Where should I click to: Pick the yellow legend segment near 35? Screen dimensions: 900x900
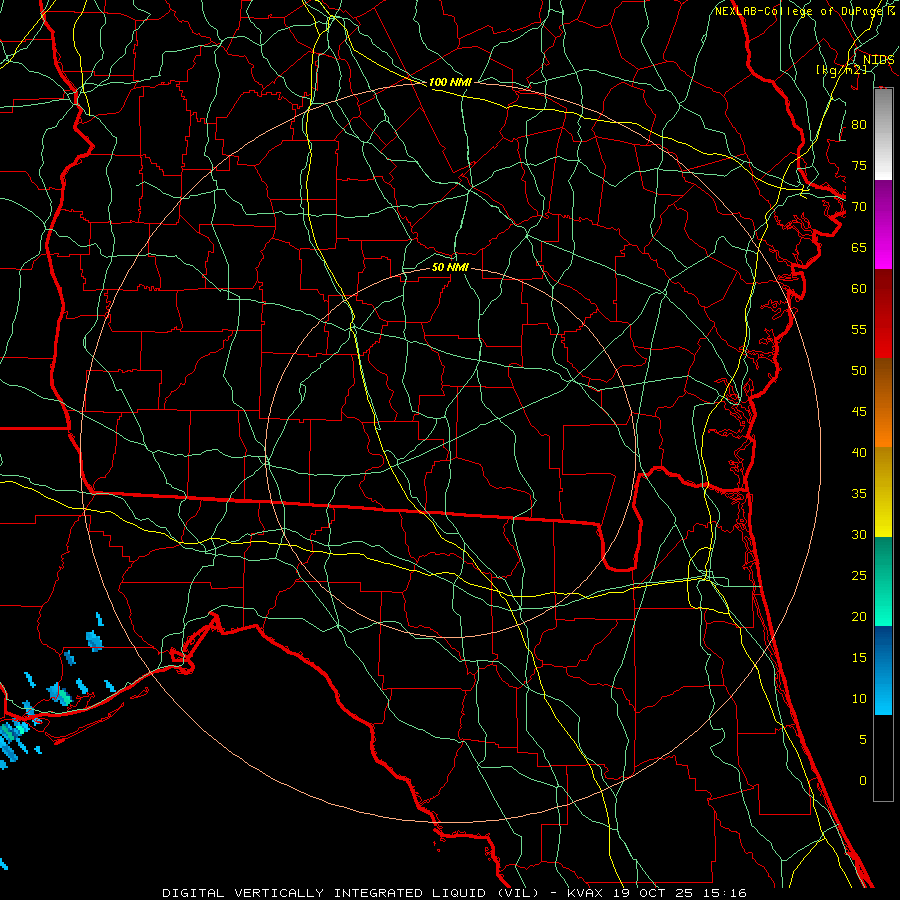click(883, 492)
